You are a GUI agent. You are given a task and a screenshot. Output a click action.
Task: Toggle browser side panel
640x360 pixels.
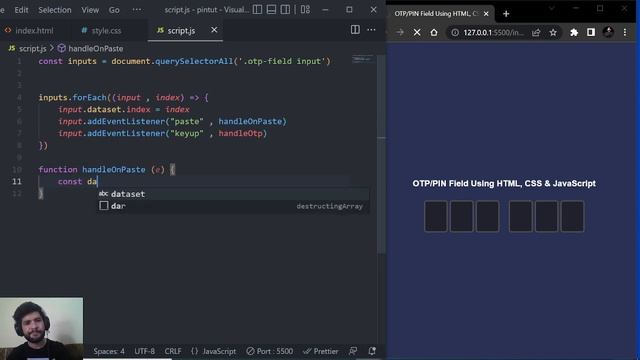591,32
